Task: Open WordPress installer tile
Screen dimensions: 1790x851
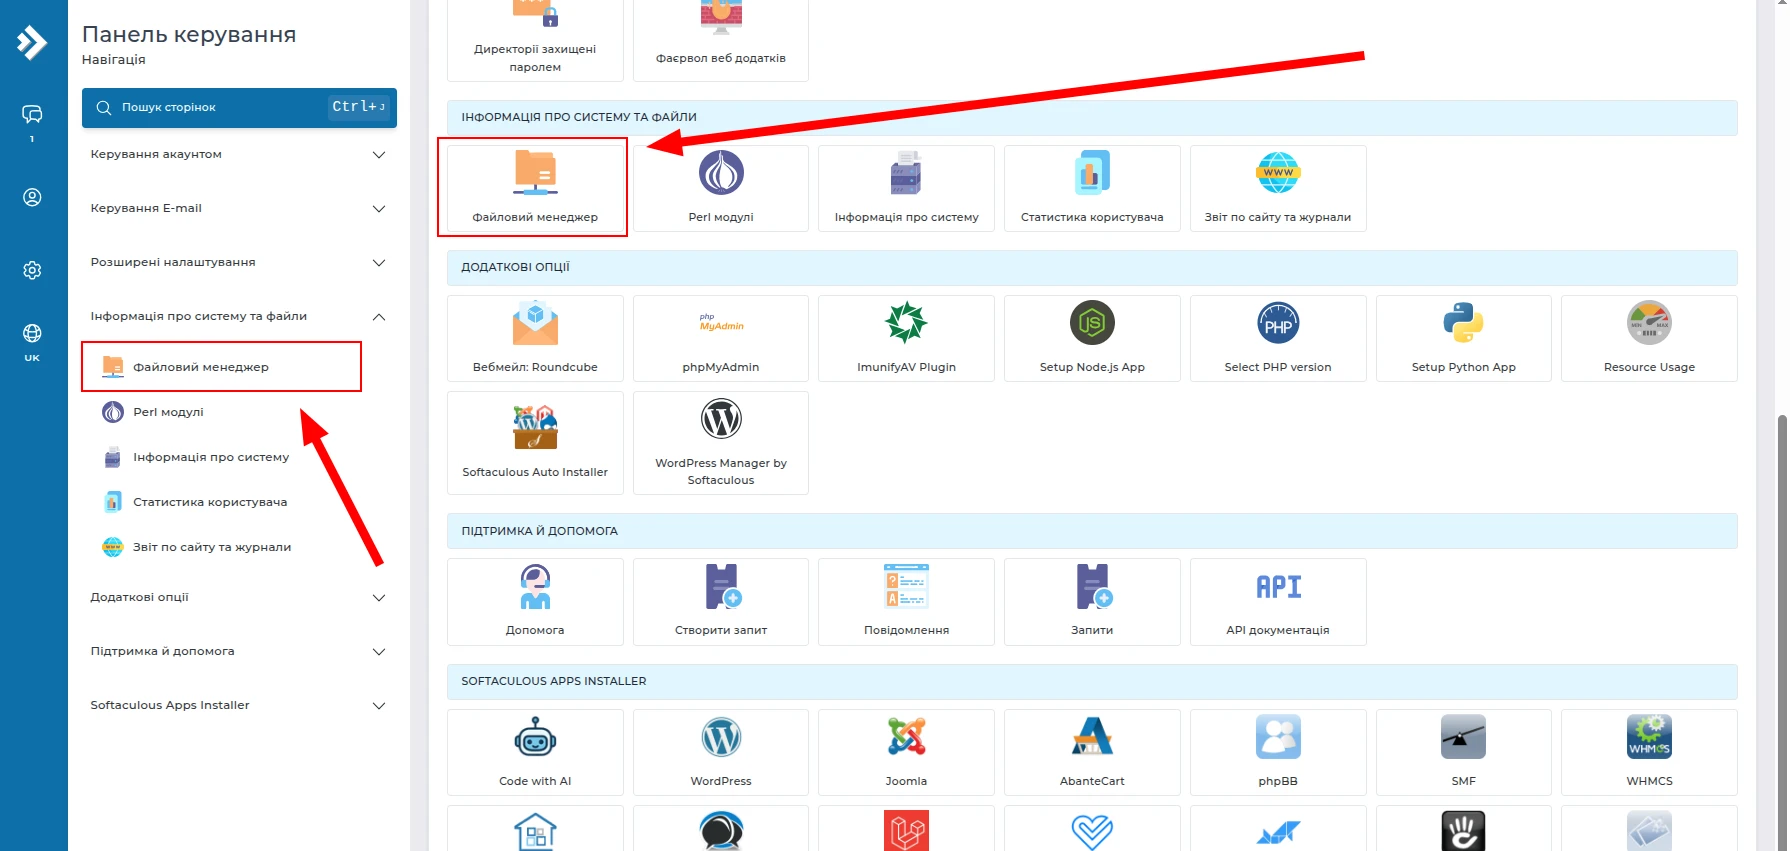Action: click(x=721, y=752)
